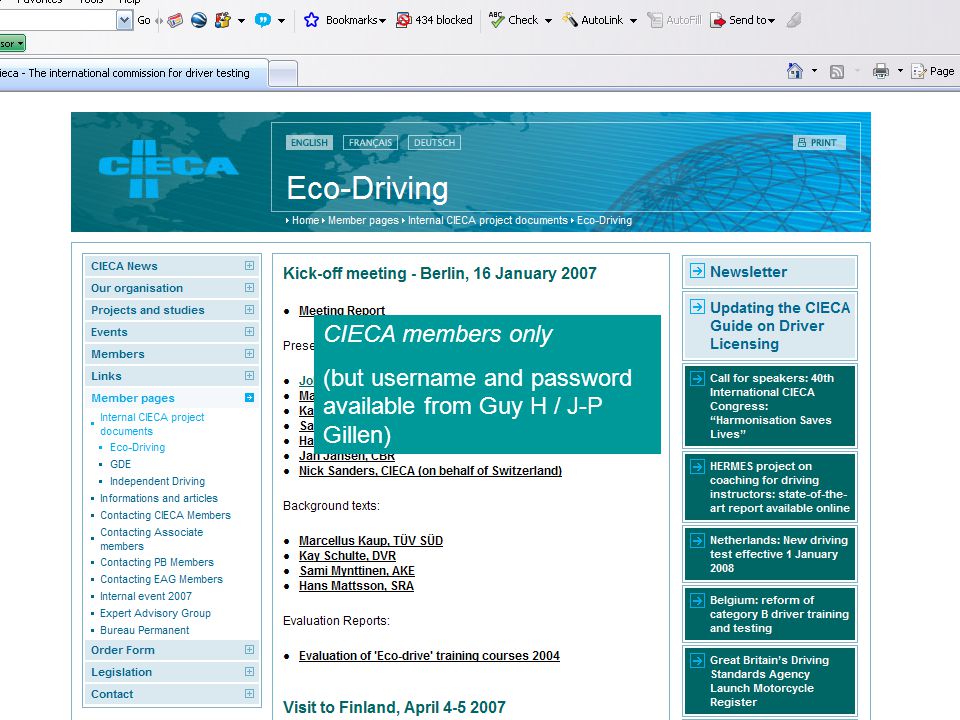The width and height of the screenshot is (960, 720).
Task: Open a new blank tab
Action: click(x=283, y=74)
